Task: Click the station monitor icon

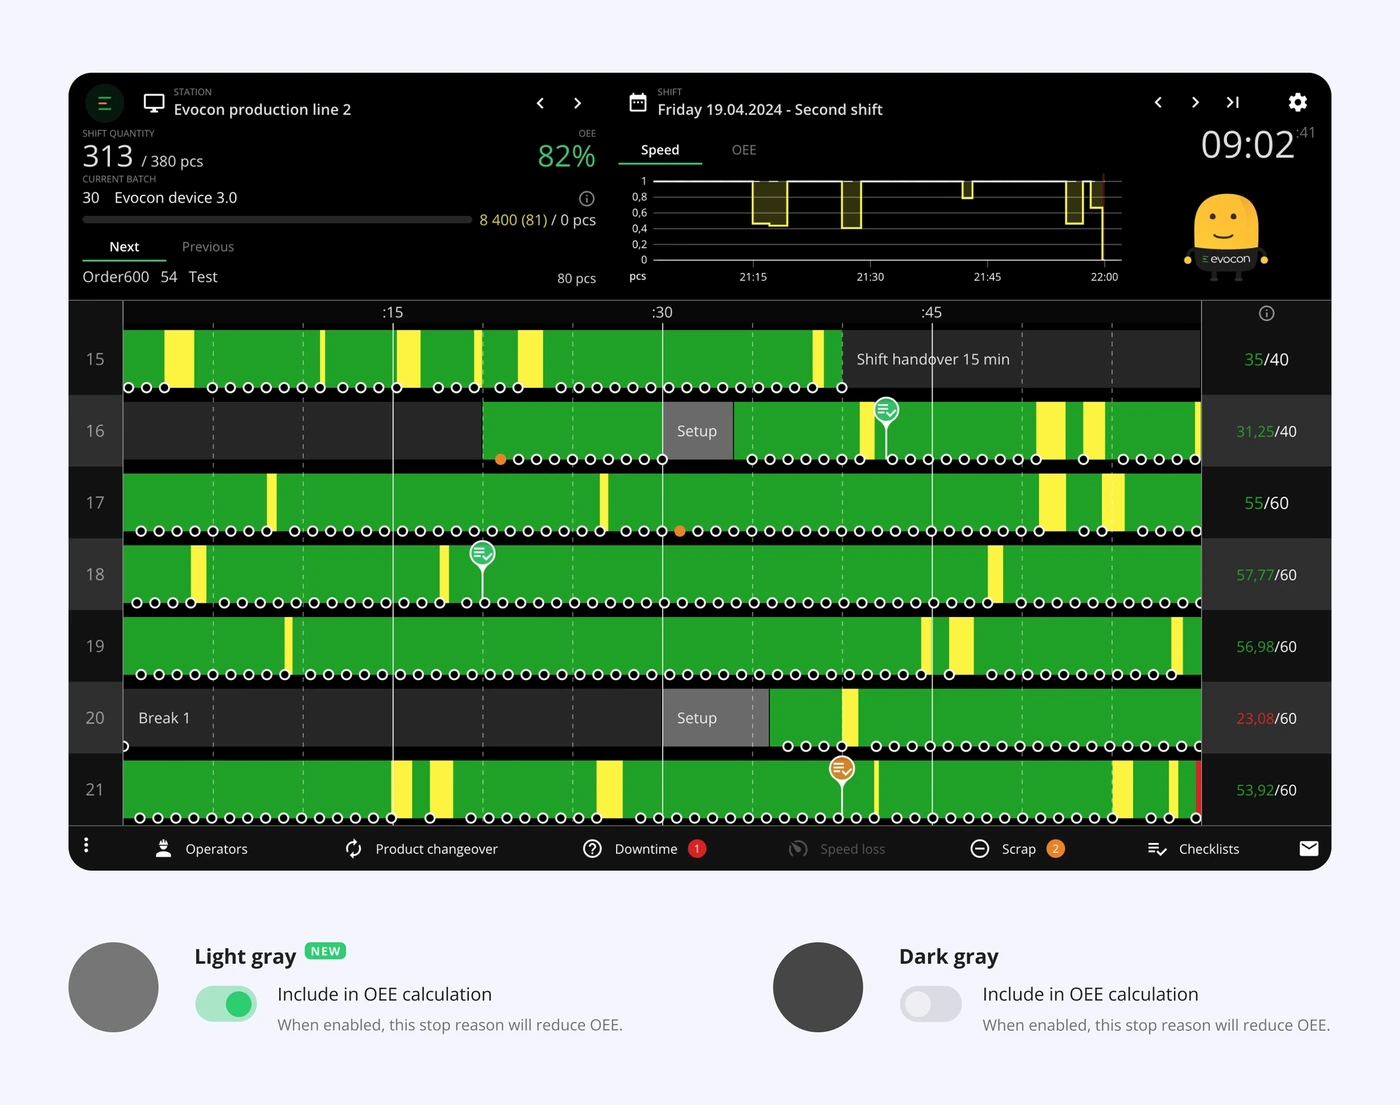Action: [x=154, y=102]
